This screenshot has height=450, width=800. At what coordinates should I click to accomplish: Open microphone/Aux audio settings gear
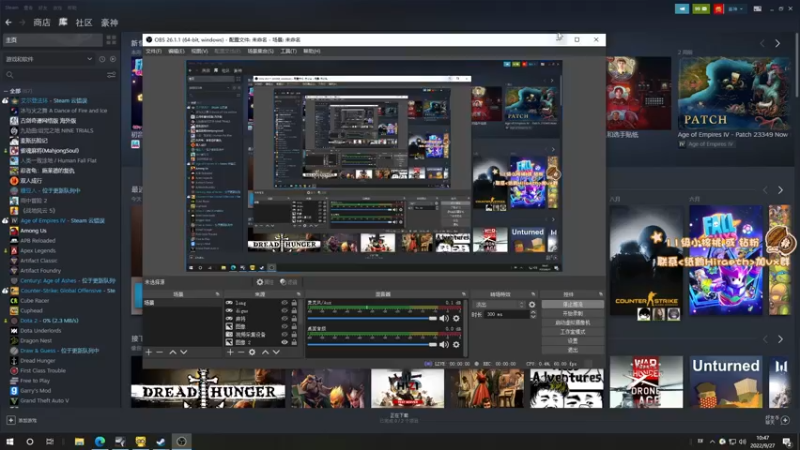[456, 318]
